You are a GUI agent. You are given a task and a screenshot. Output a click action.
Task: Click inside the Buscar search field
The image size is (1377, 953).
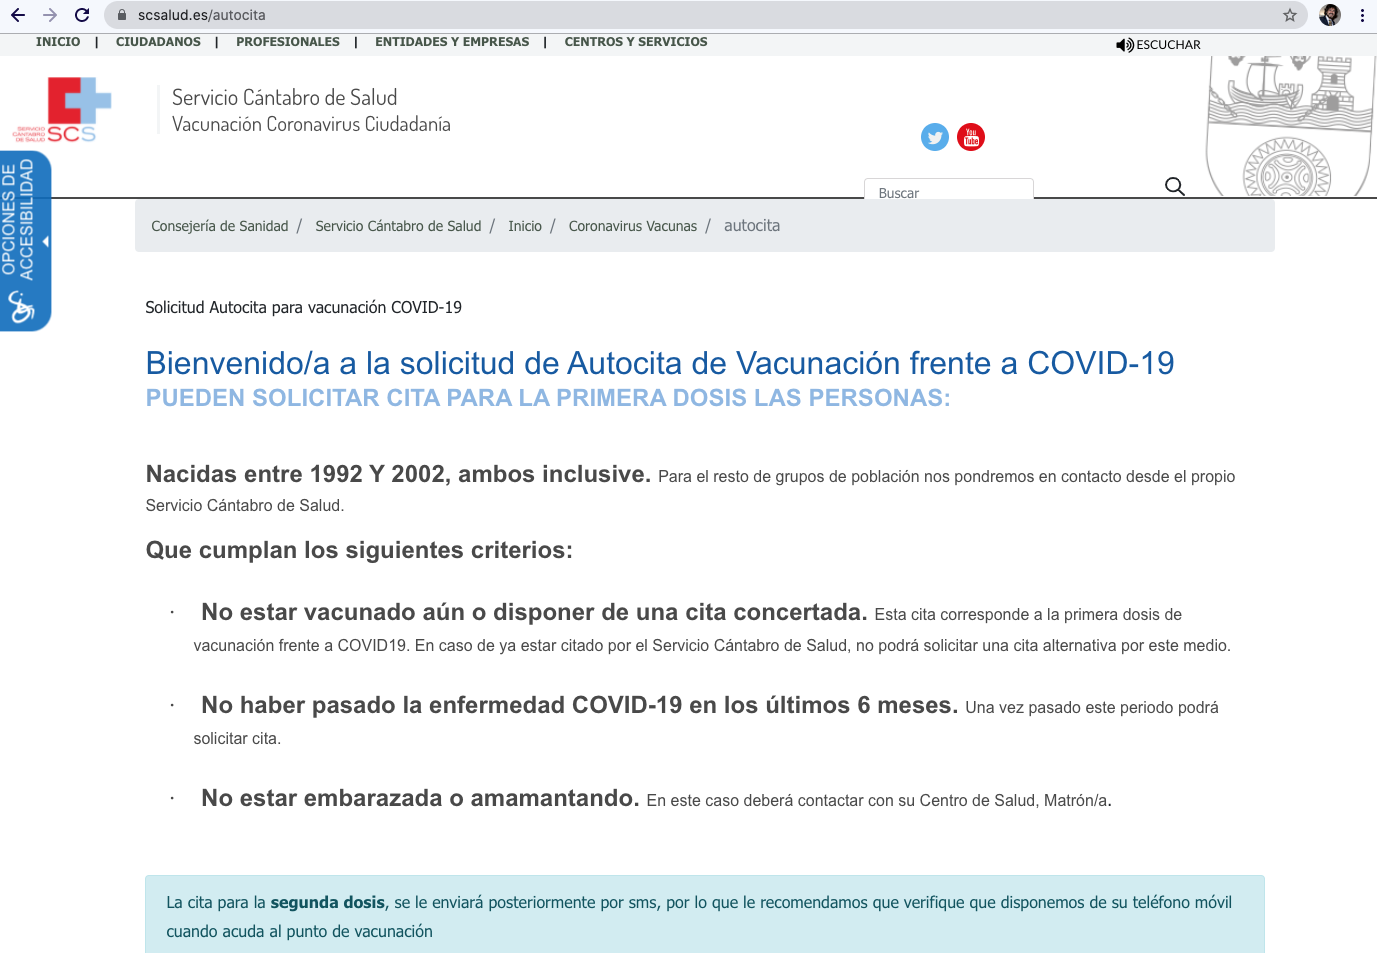tap(948, 193)
